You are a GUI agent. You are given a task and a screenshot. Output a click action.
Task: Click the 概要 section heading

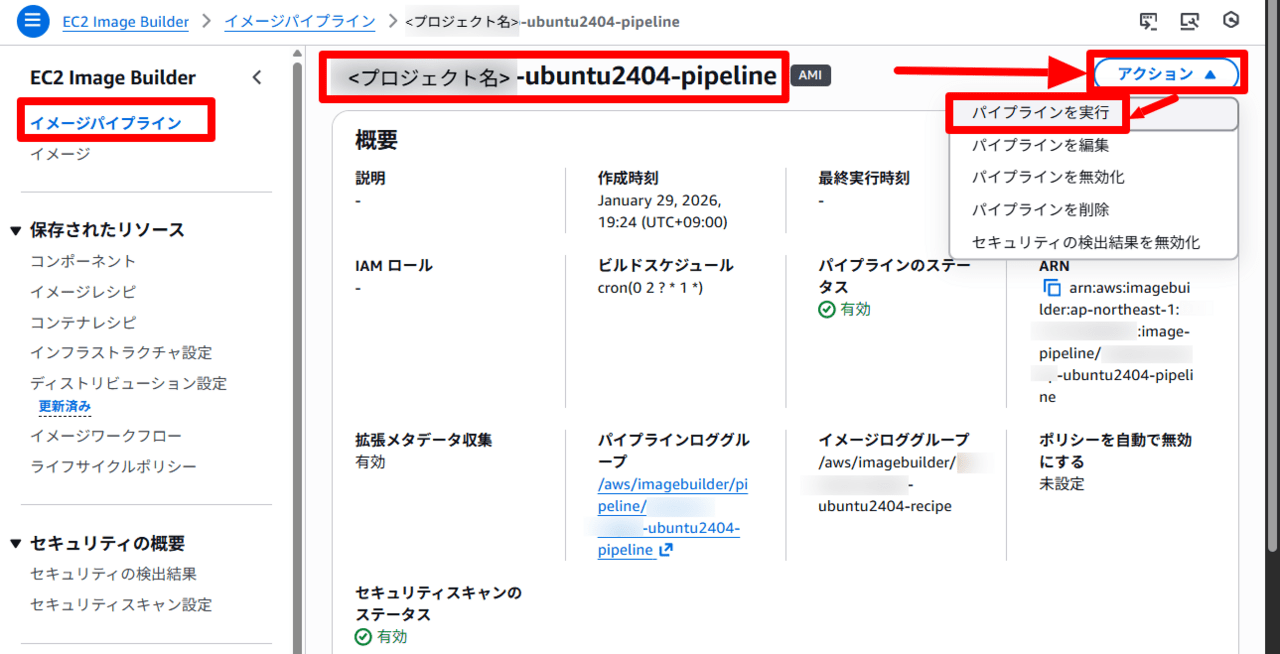[377, 140]
